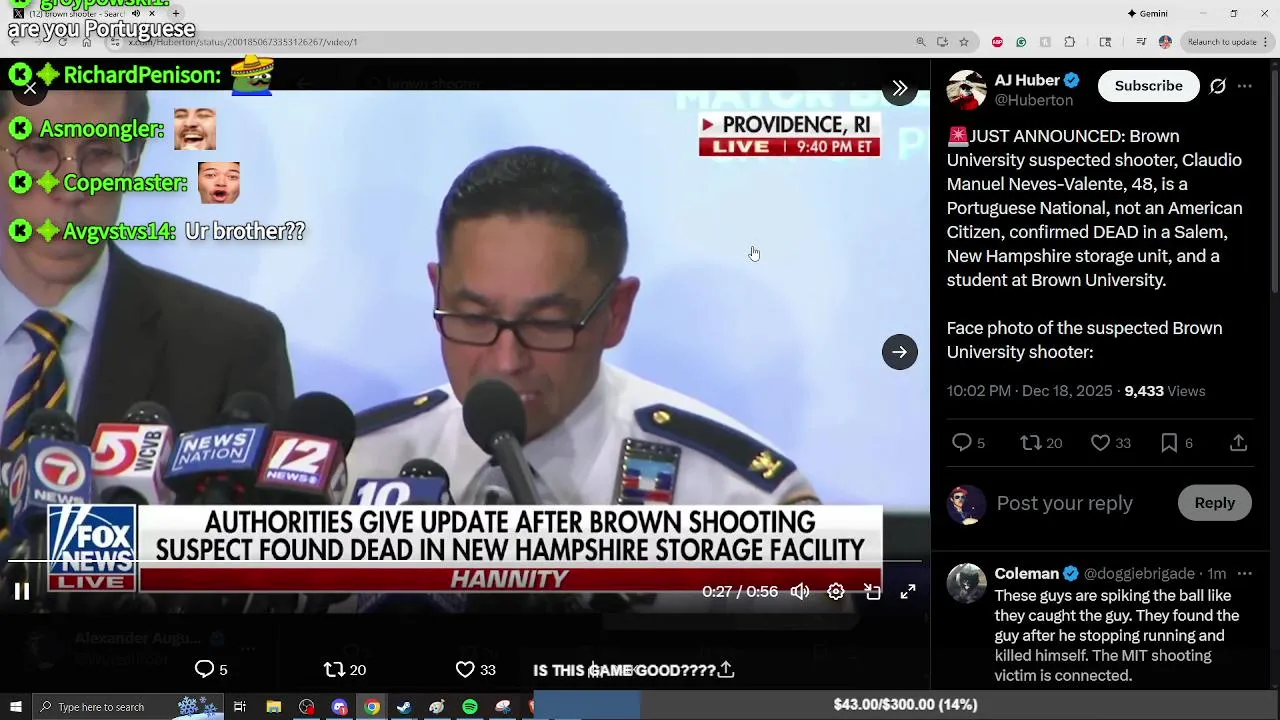The height and width of the screenshot is (720, 1280).
Task: Open Grok explain icon beside Subscribe
Action: click(x=1217, y=86)
